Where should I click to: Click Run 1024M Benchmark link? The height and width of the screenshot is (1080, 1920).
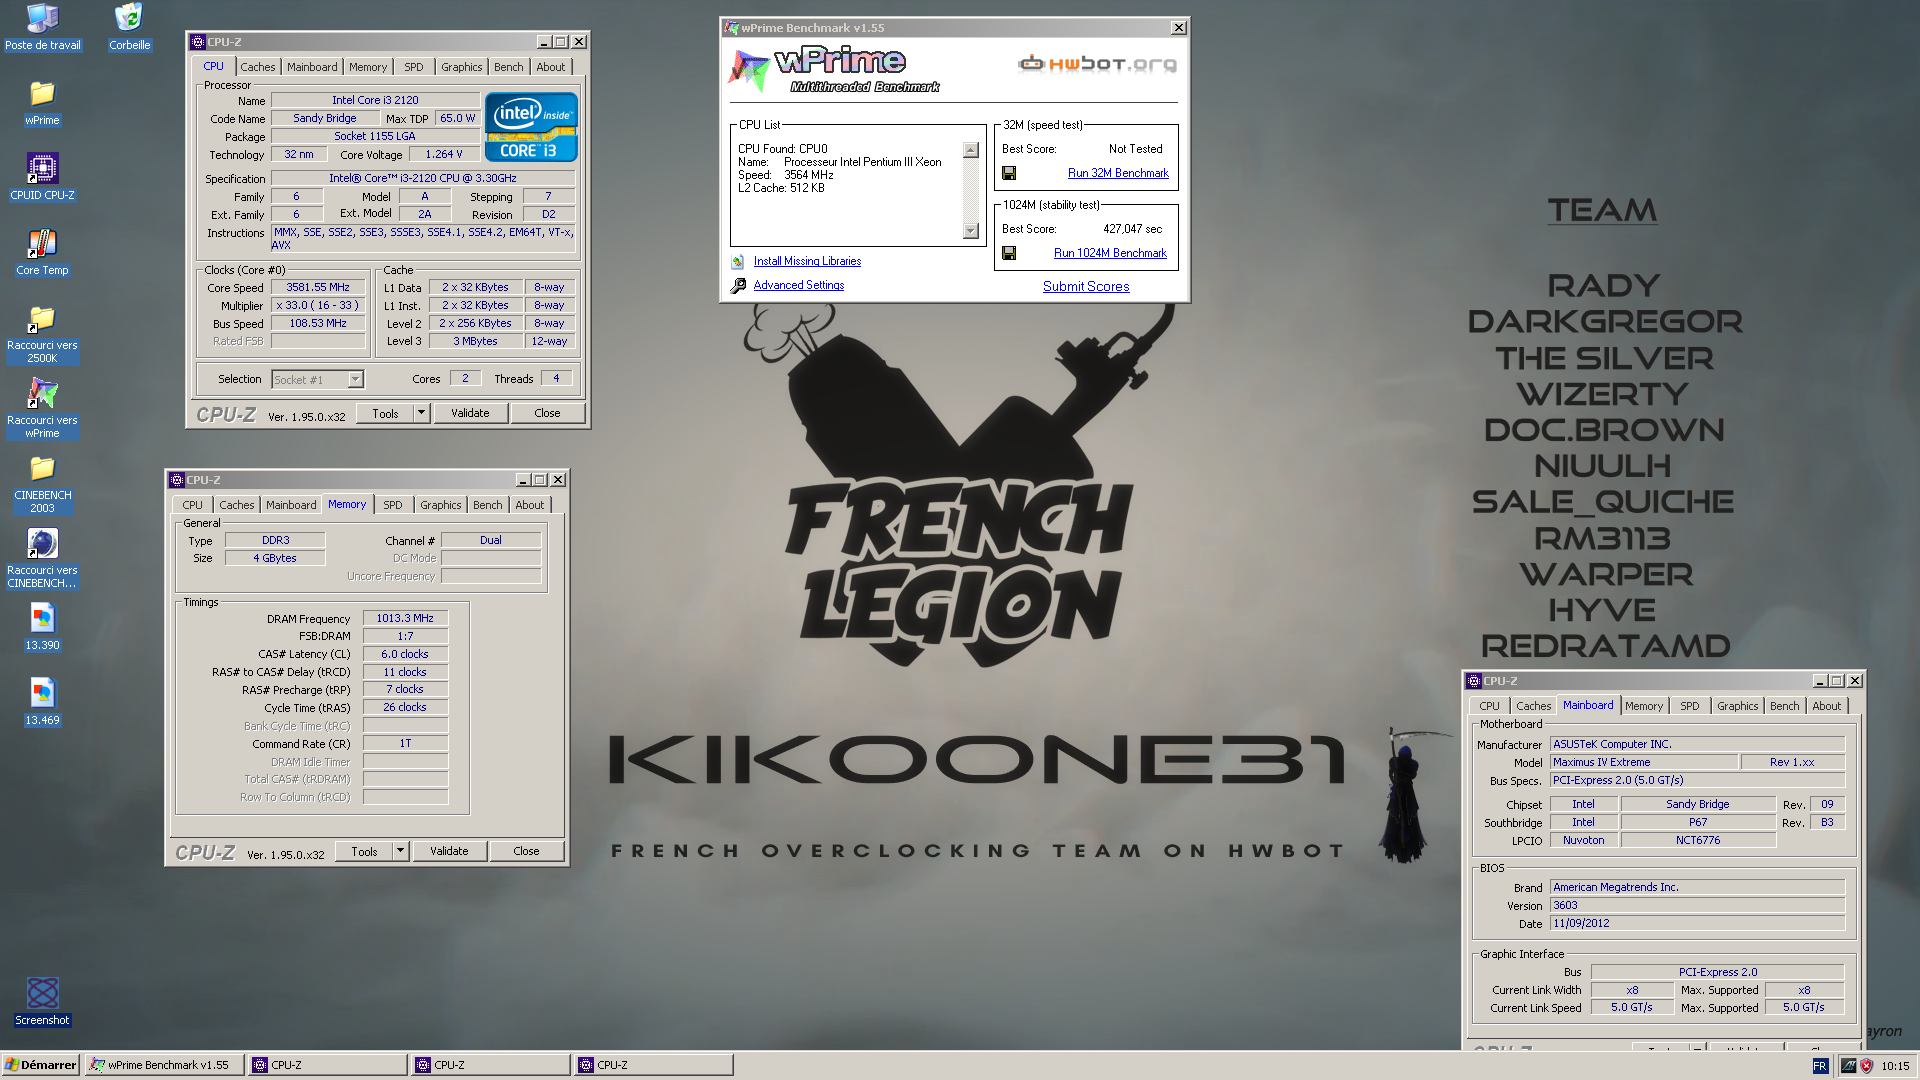pyautogui.click(x=1110, y=253)
